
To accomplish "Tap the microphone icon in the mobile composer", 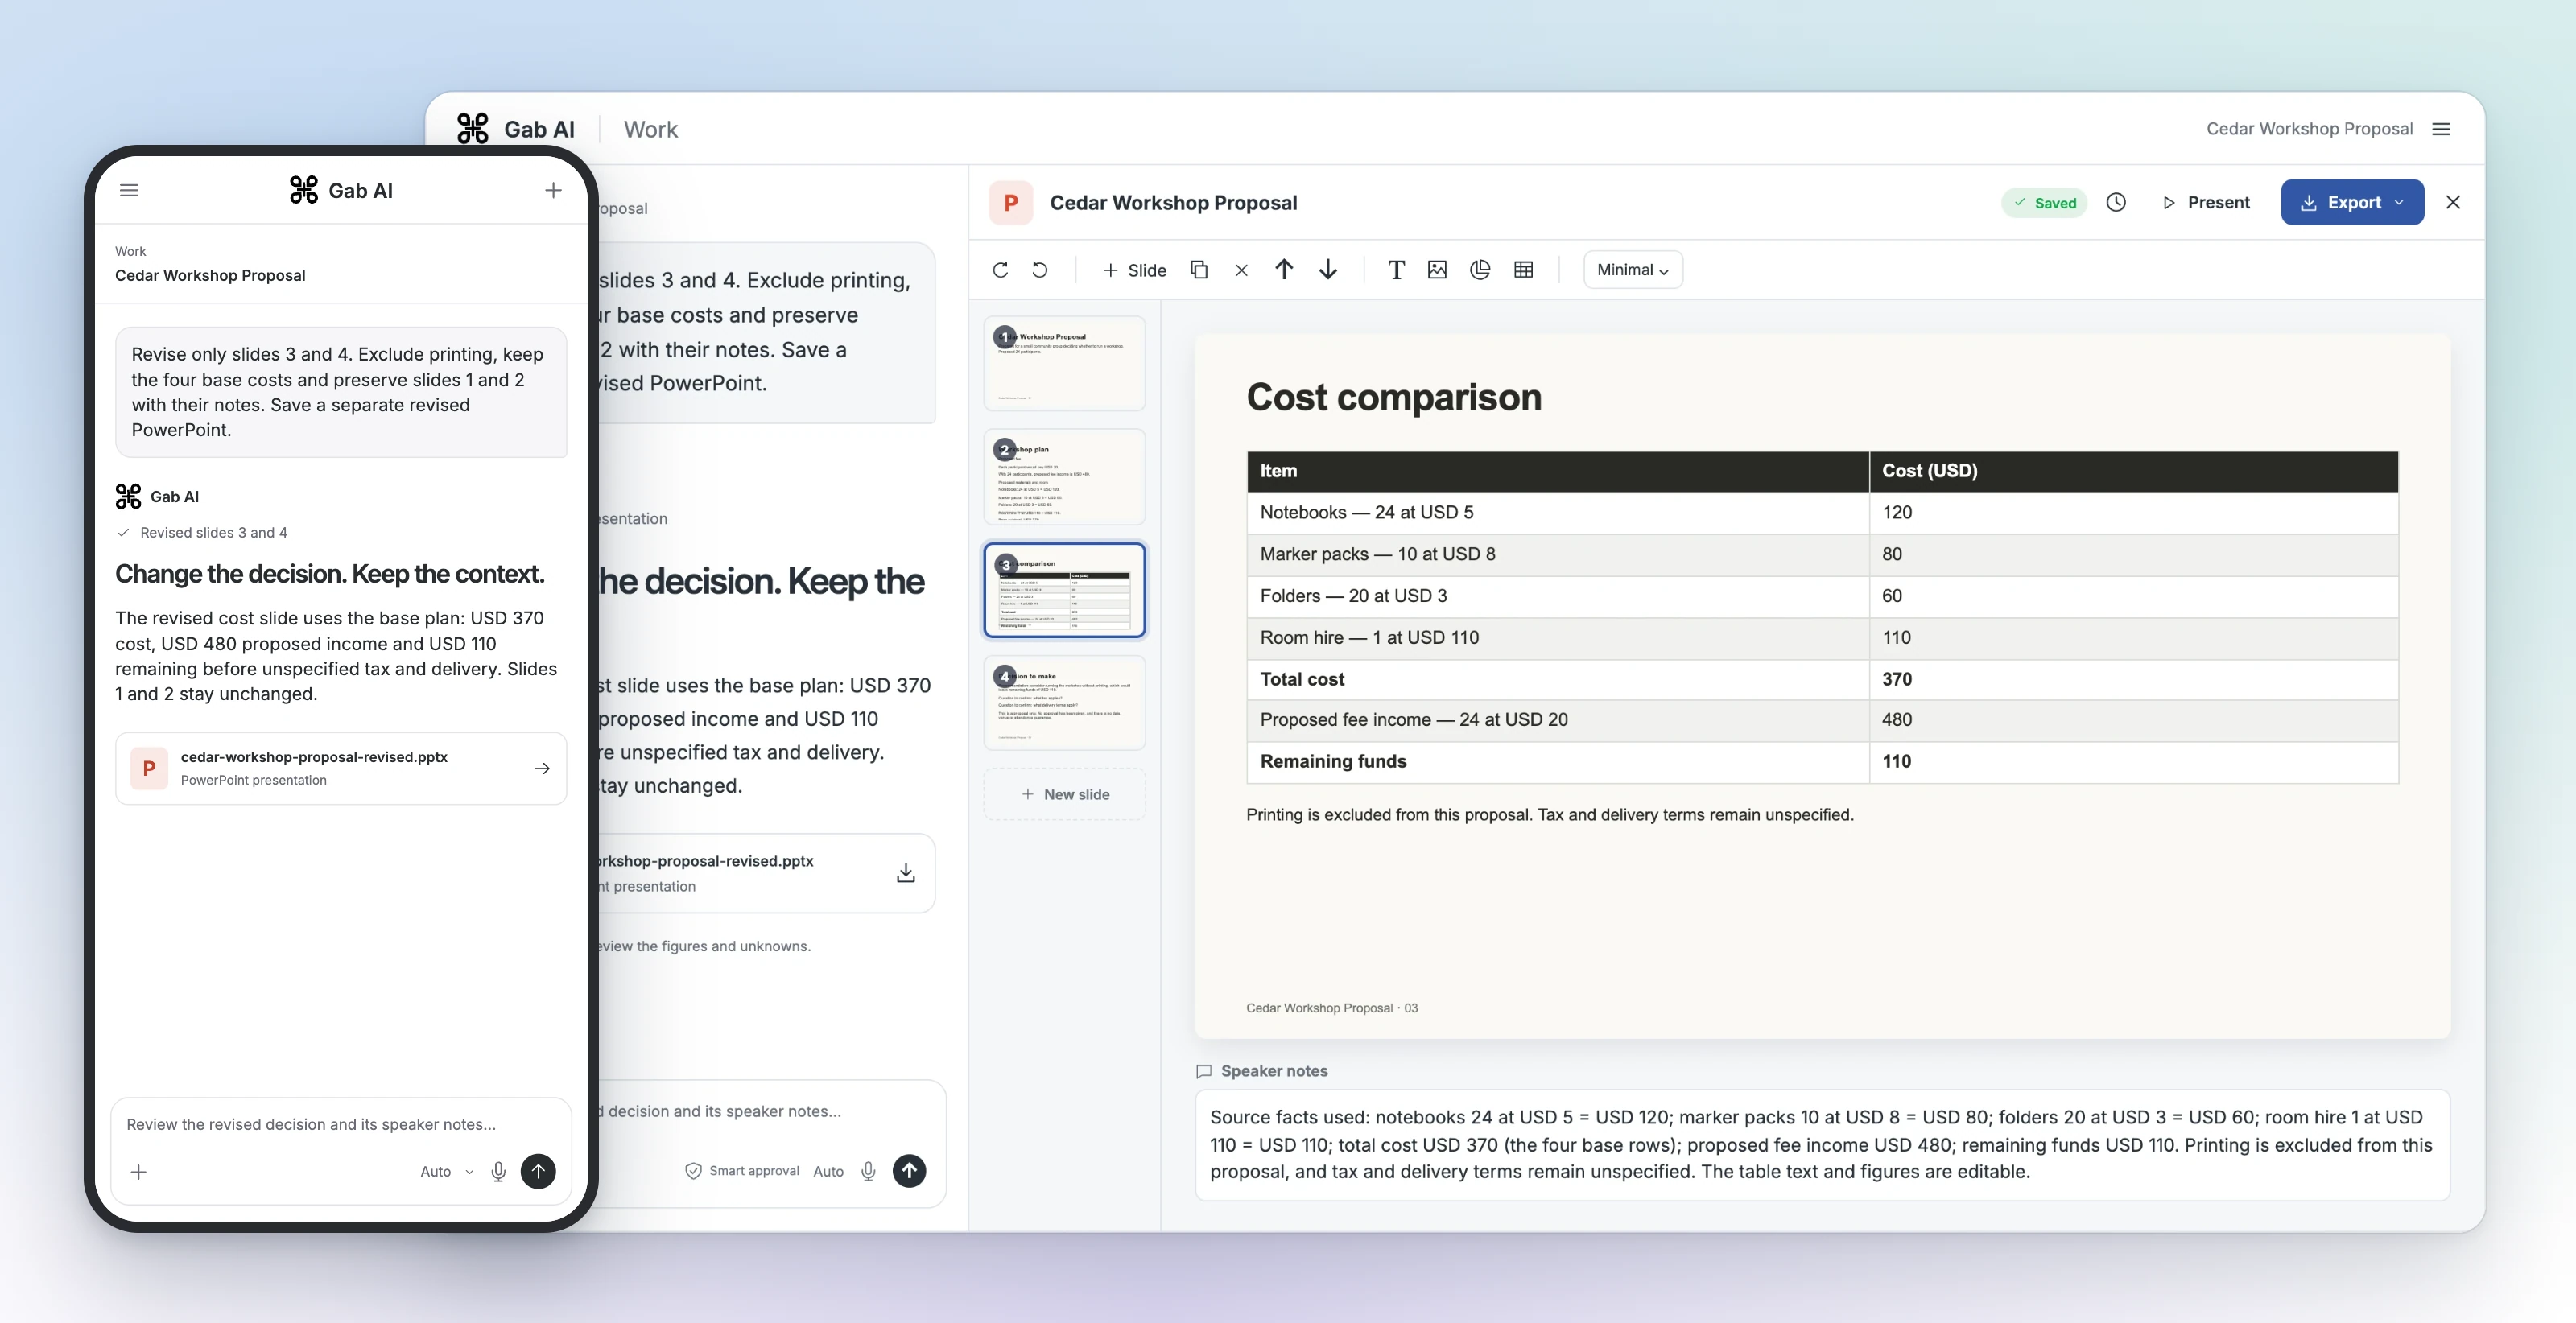I will tap(498, 1171).
